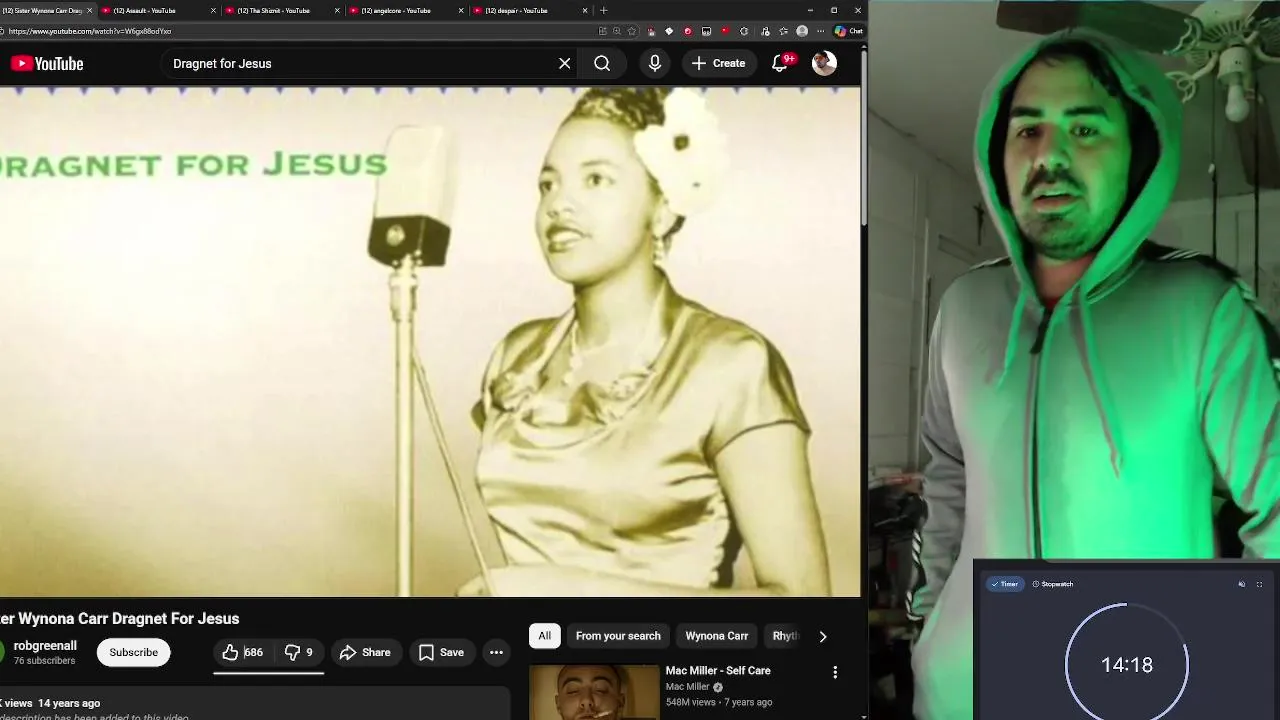Open robgreenall channel page
The image size is (1280, 720).
(x=45, y=646)
